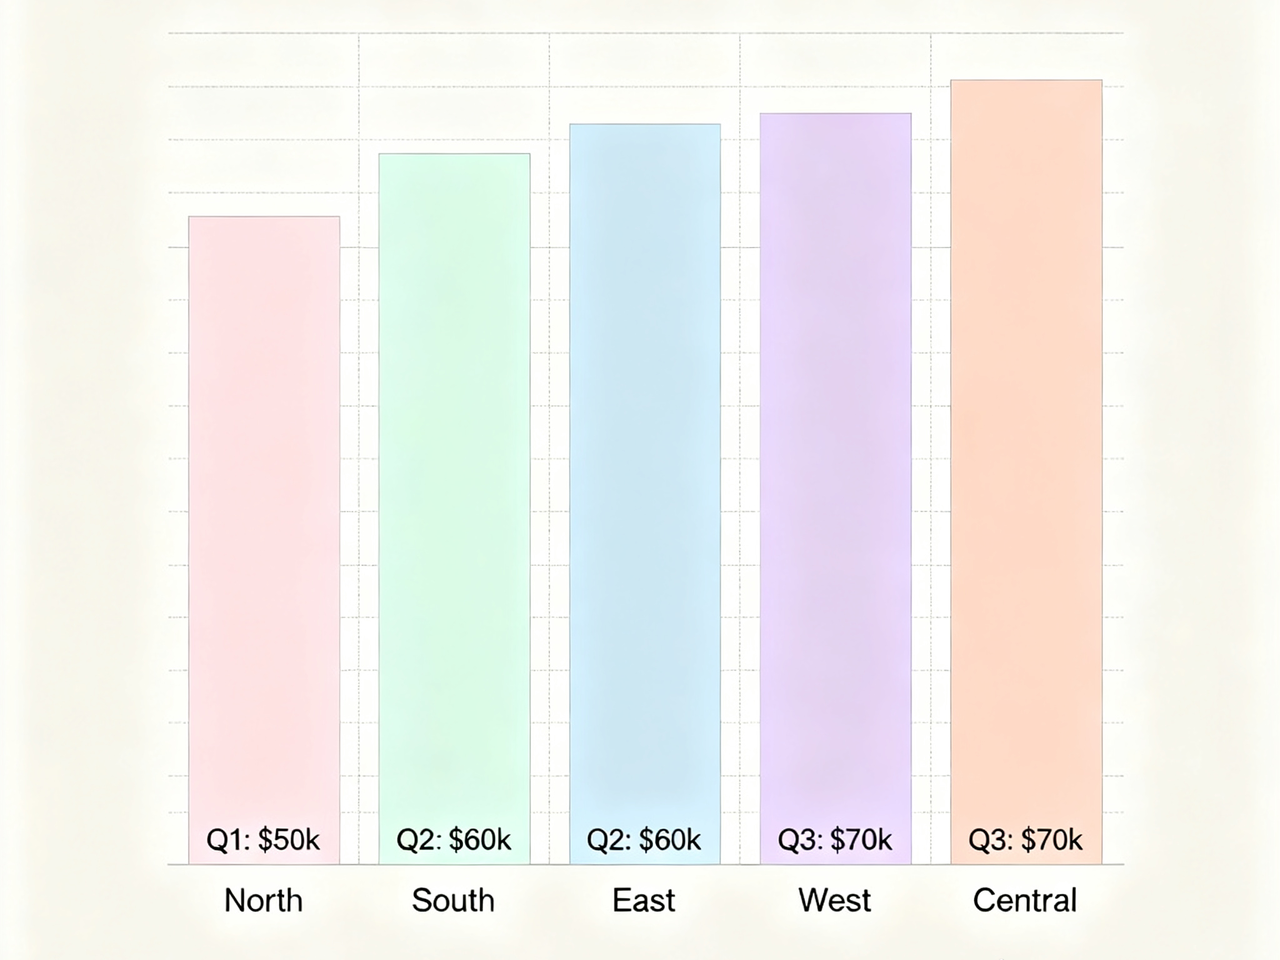Screen dimensions: 1280x960
Task: Click the Q2: $60k label in East bar
Action: point(644,840)
